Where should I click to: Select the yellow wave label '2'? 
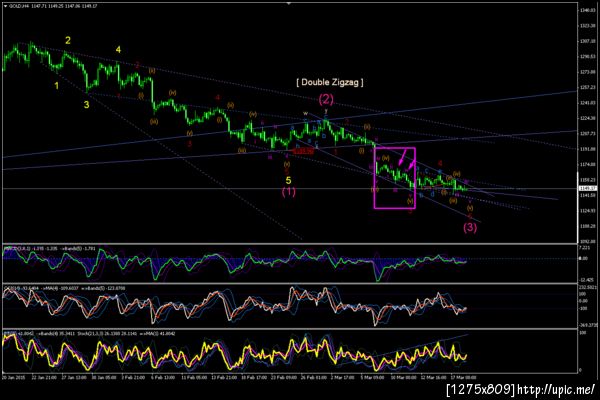click(x=68, y=41)
